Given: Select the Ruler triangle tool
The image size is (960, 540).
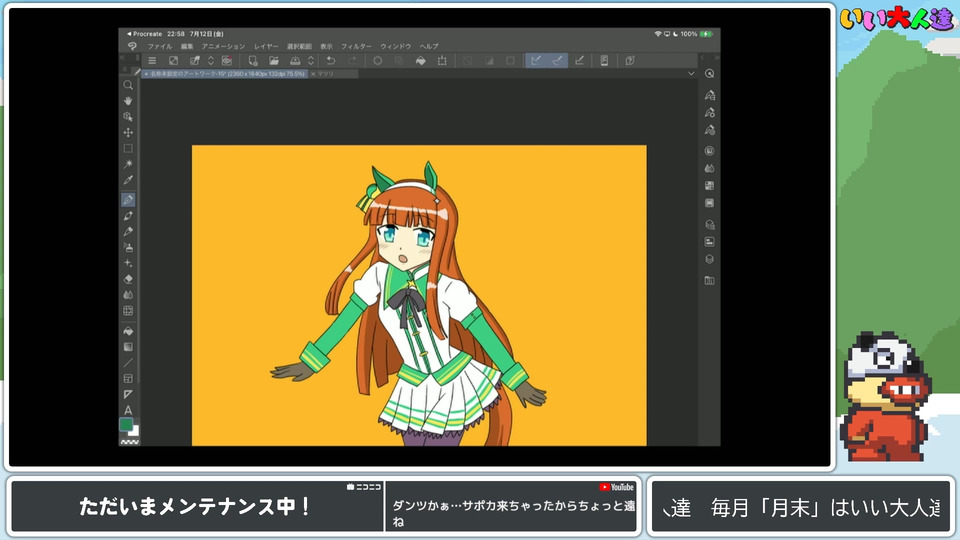Looking at the screenshot, I should [128, 395].
